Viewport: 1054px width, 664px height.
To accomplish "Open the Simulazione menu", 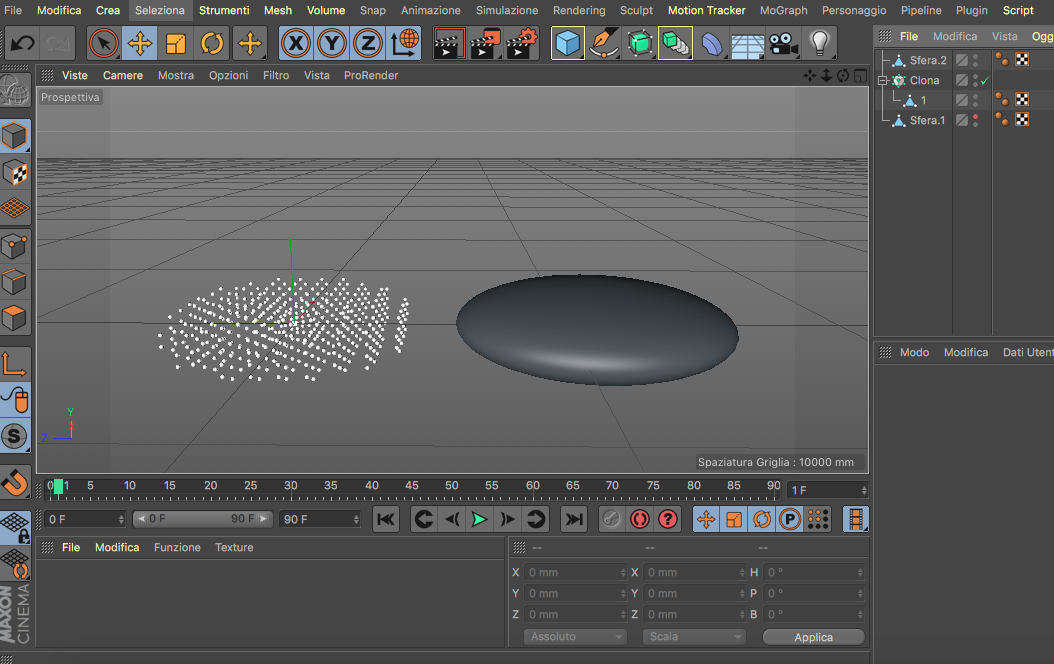I will pos(507,10).
